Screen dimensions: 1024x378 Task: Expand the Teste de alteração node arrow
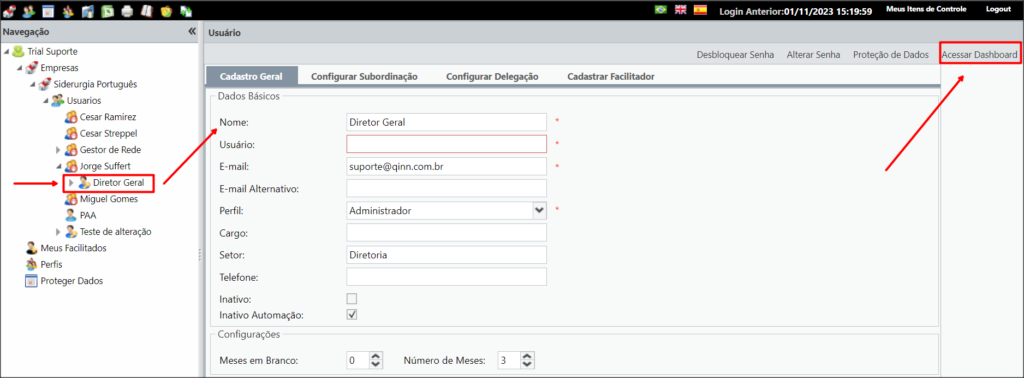coord(58,232)
